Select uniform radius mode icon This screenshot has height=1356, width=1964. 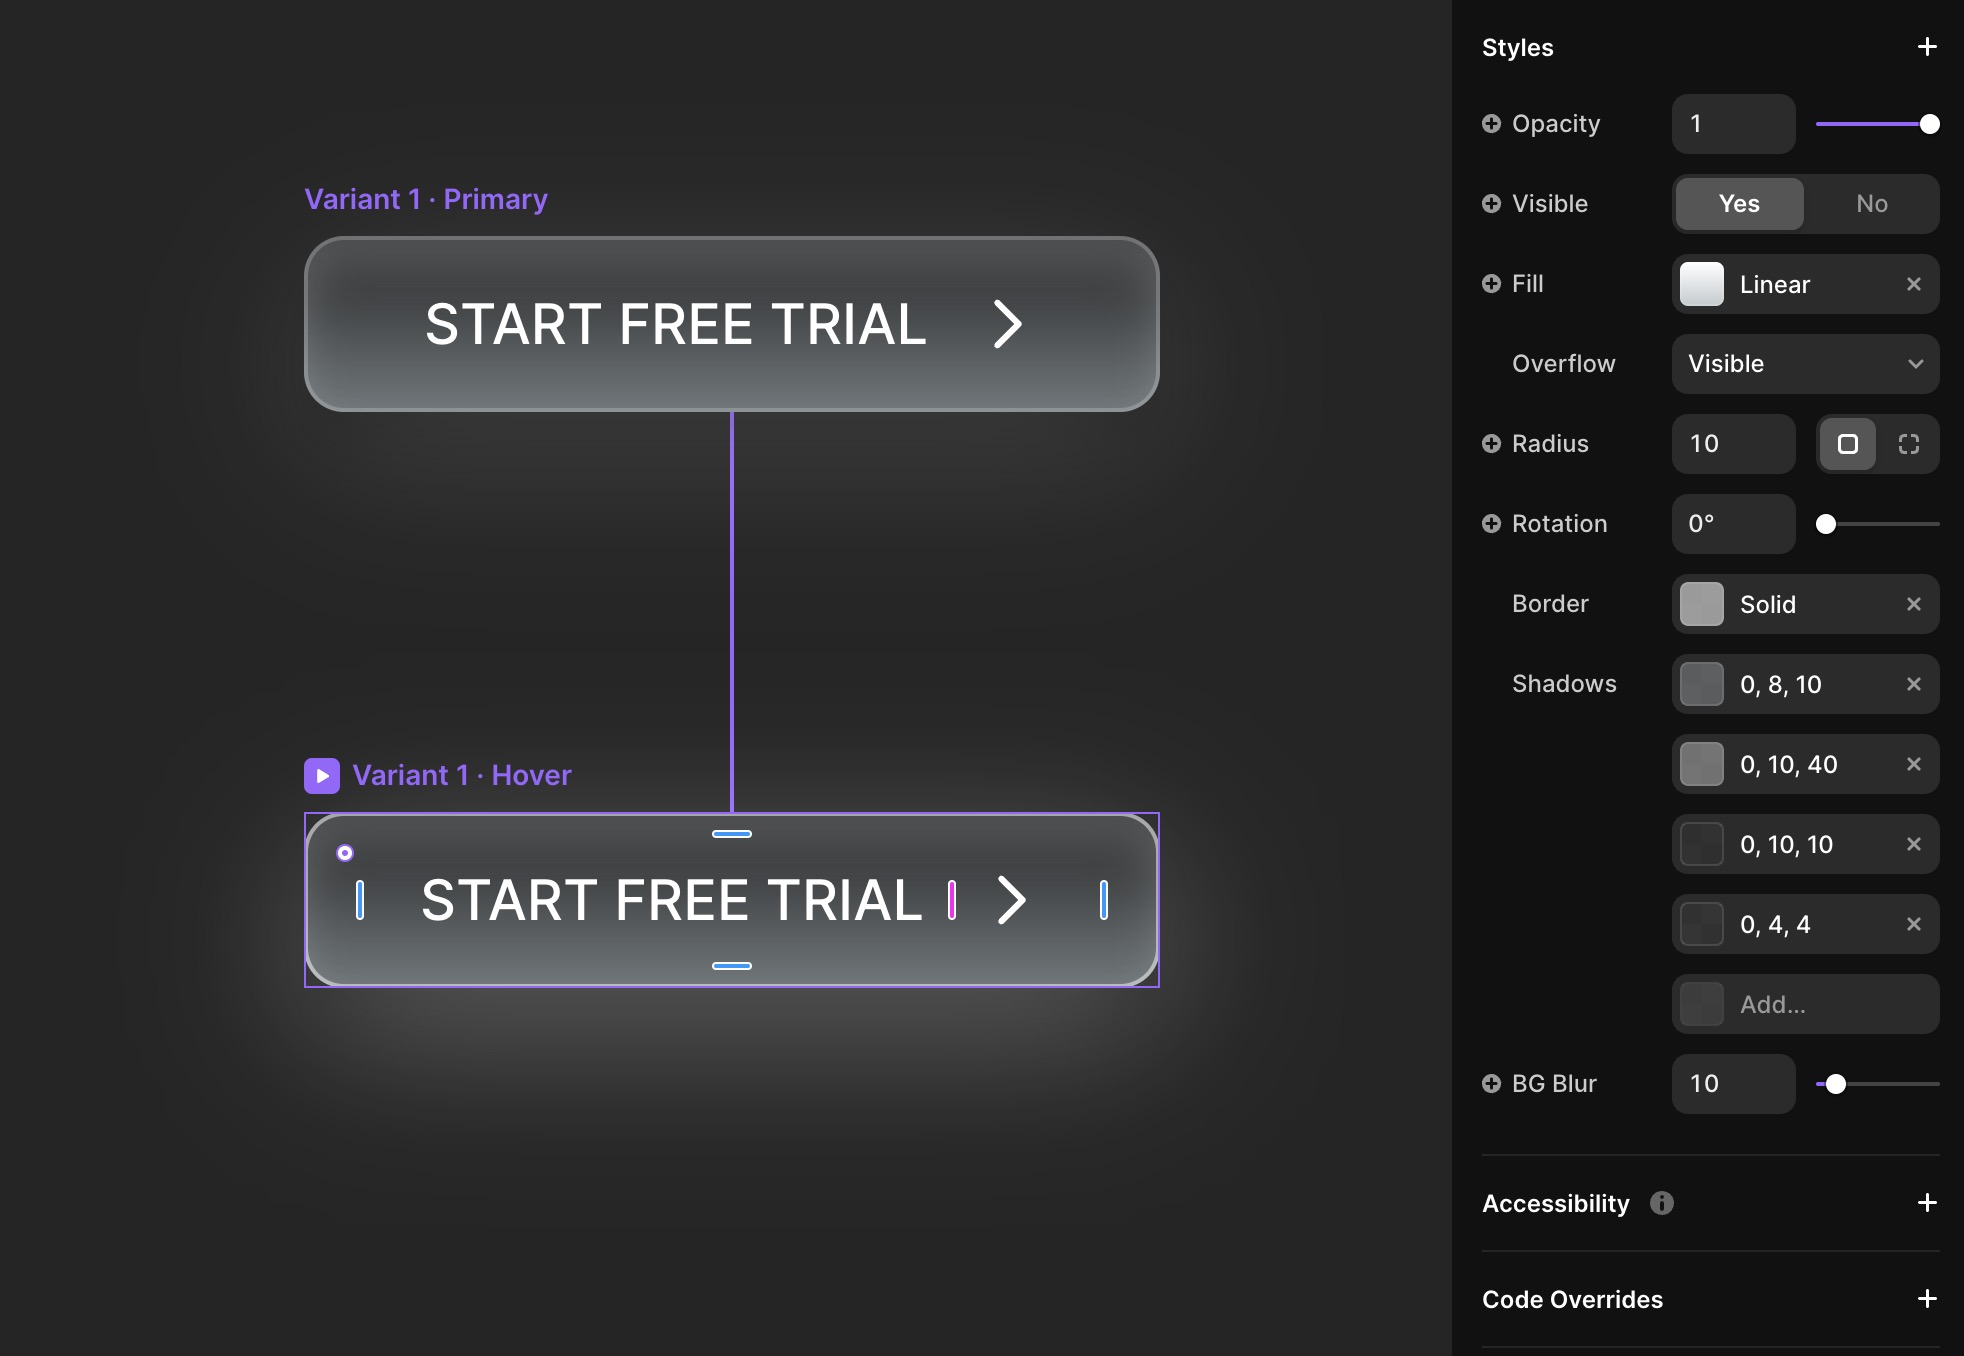1847,444
